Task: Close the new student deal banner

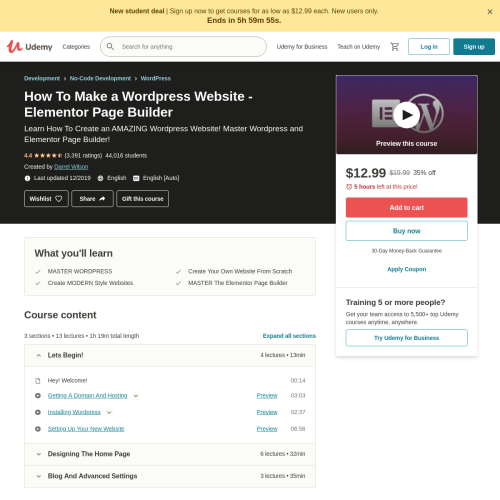Action: (x=490, y=12)
